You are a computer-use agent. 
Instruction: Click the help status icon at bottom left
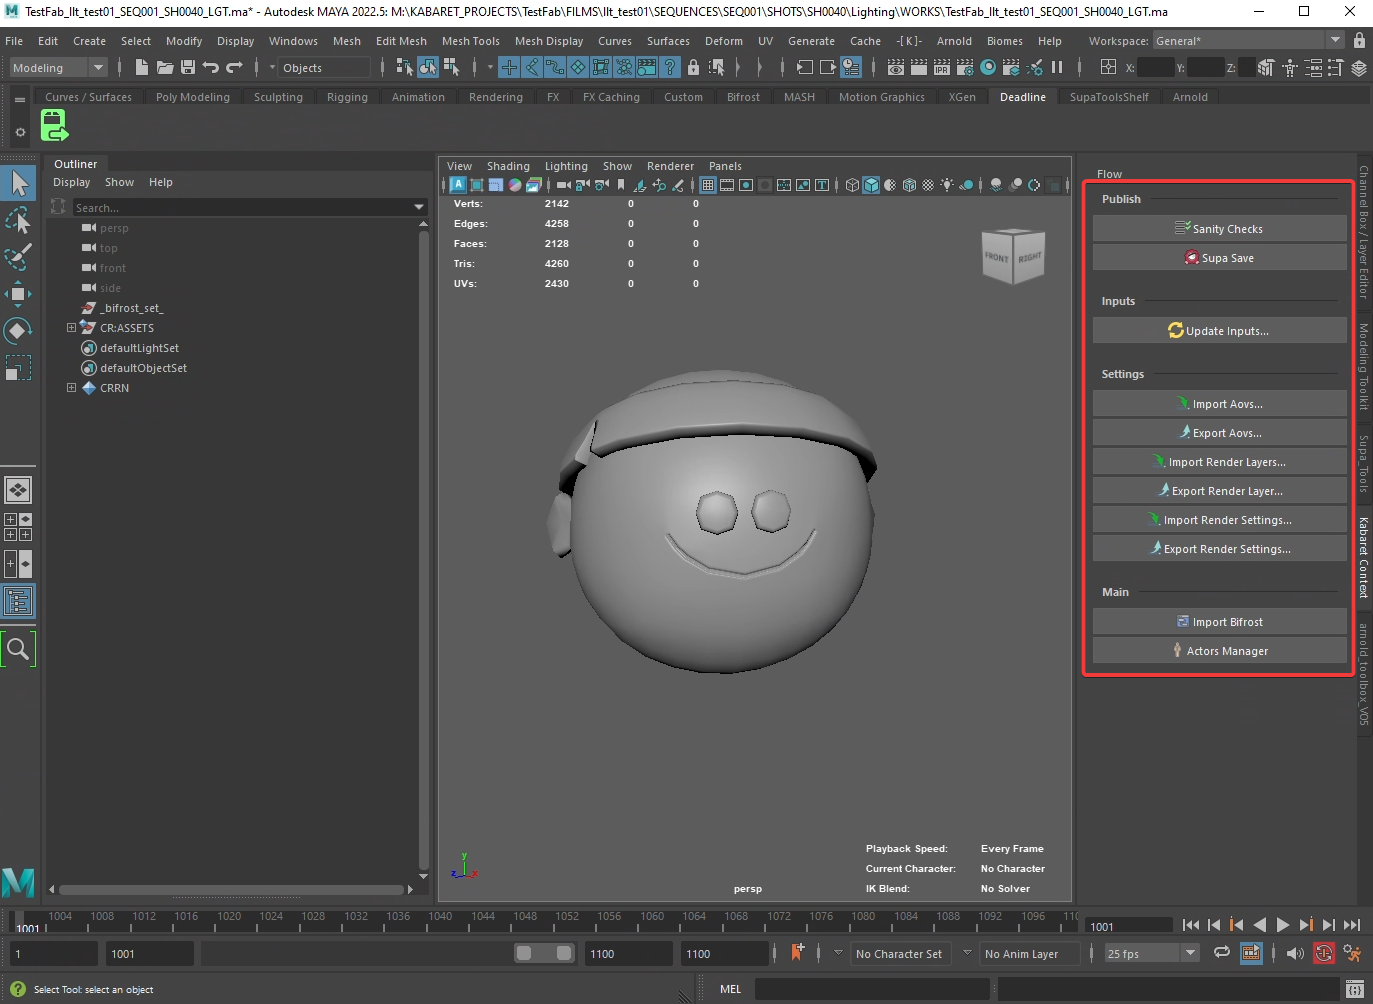(17, 989)
